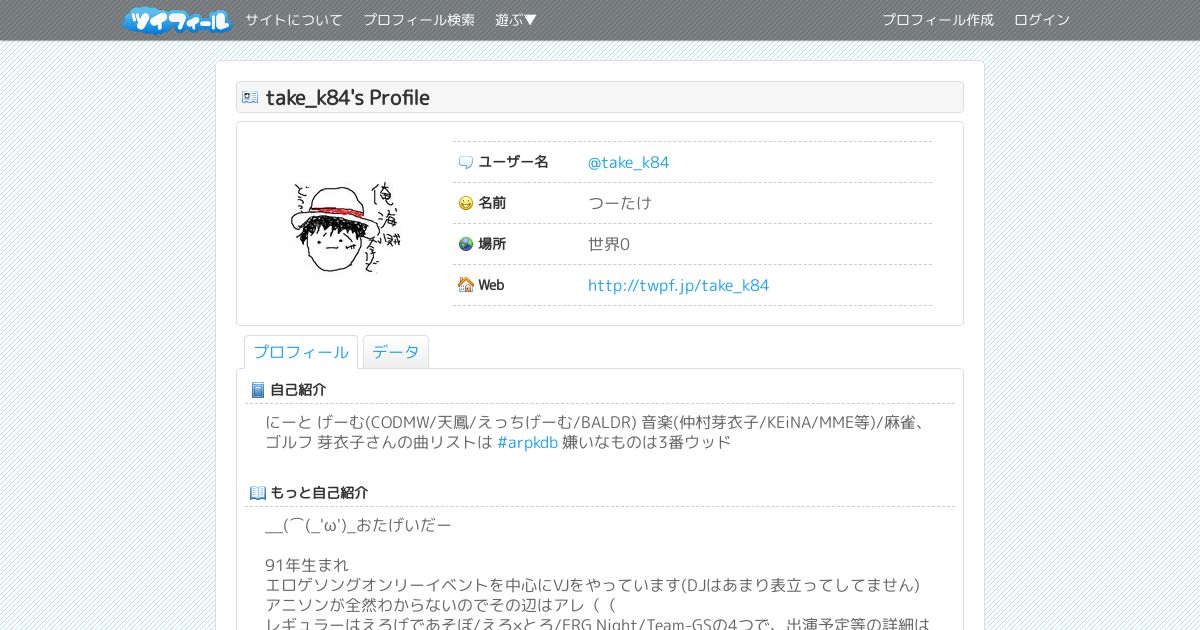The width and height of the screenshot is (1200, 630).
Task: Click the speech bubble icon beside ユーザー名
Action: coord(465,162)
